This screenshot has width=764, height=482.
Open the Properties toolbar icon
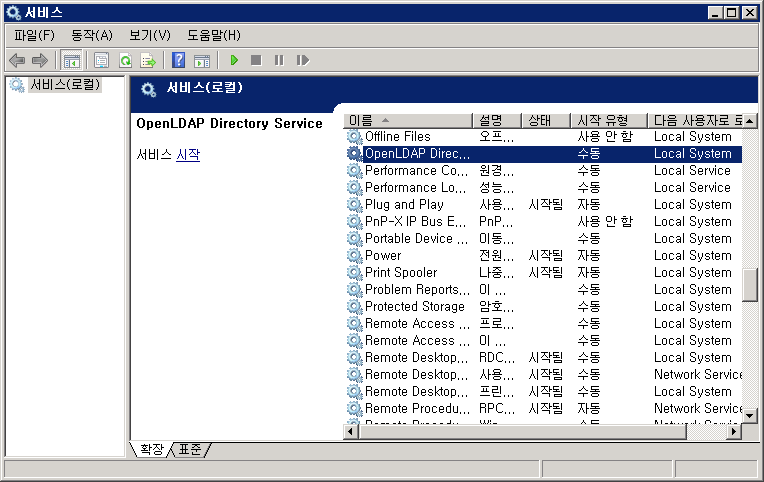click(x=101, y=60)
